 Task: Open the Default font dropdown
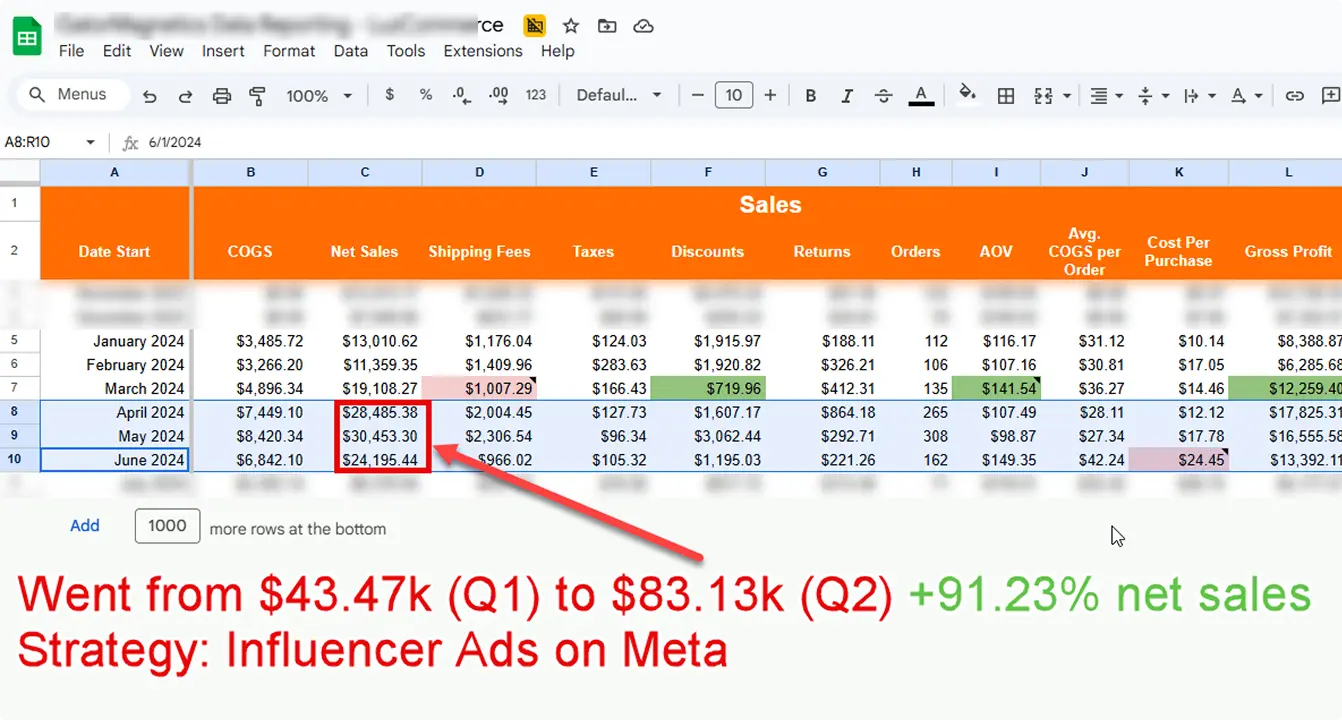pos(619,95)
